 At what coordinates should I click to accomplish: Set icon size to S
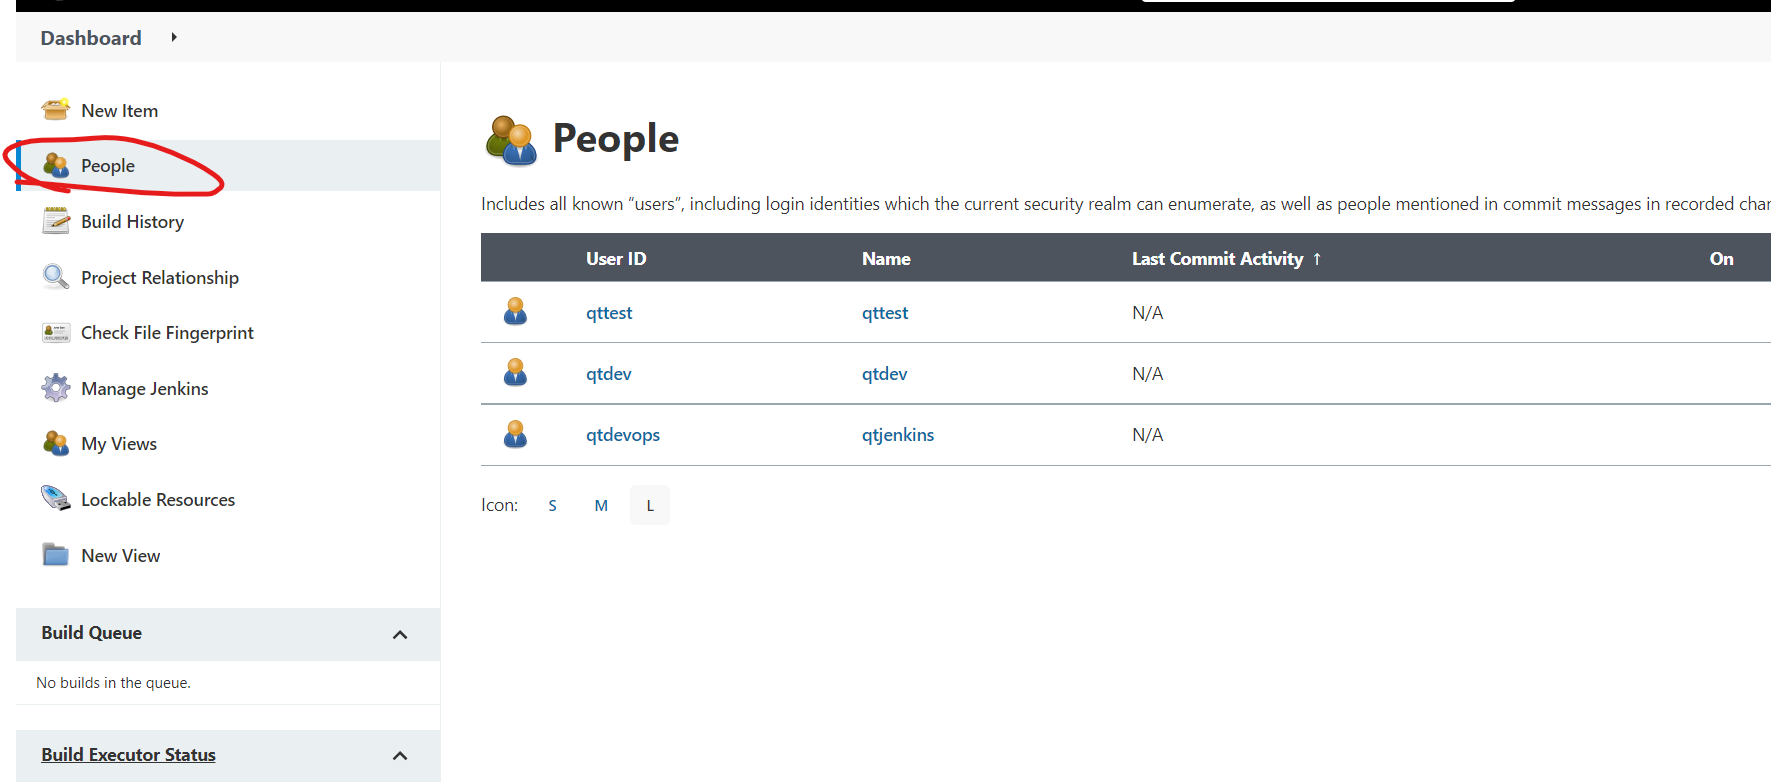point(552,505)
